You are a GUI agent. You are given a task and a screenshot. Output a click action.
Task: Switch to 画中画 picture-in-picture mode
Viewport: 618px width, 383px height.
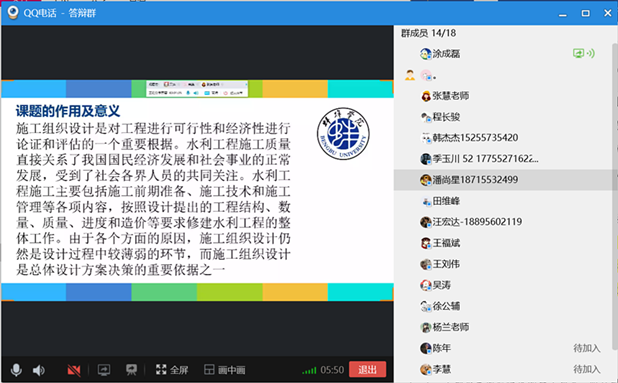click(225, 370)
